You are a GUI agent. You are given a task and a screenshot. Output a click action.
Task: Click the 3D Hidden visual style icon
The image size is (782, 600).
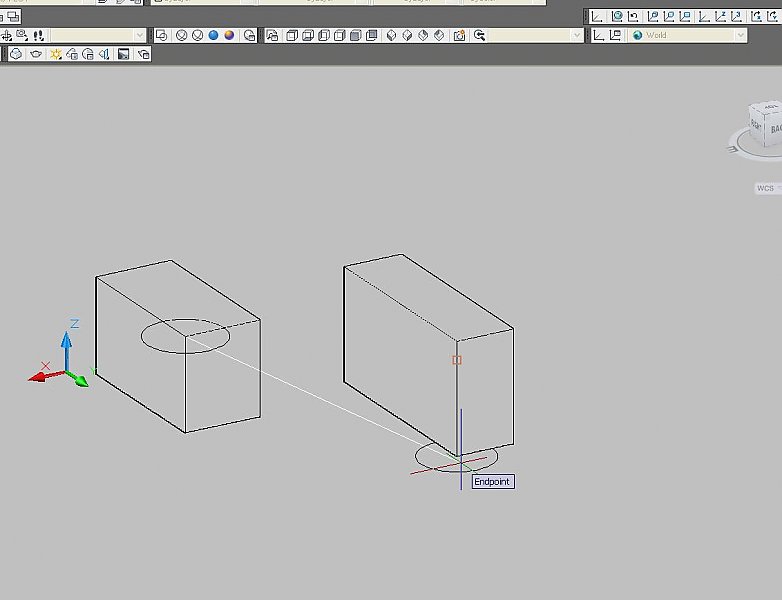[x=197, y=35]
